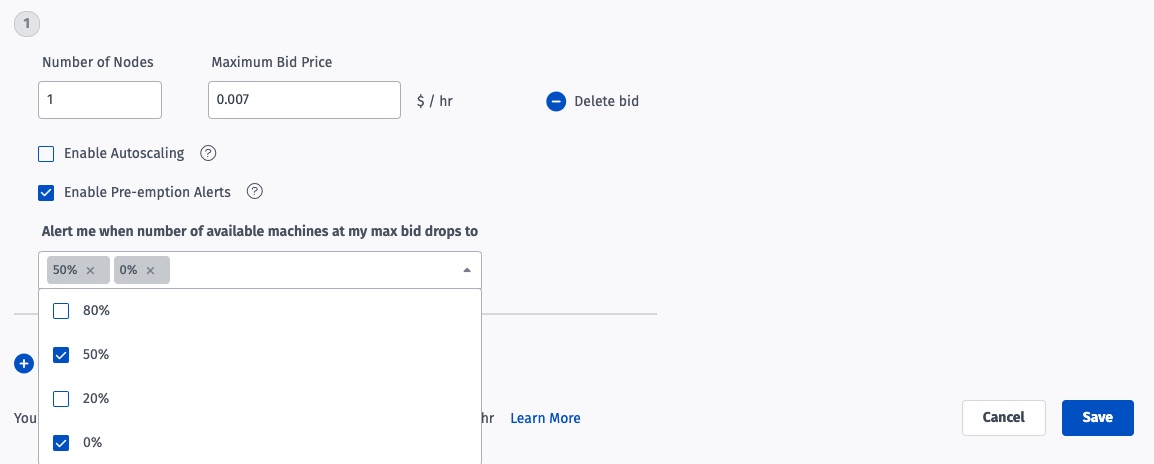This screenshot has width=1154, height=464.
Task: Click the step 1 number badge
Action: pyautogui.click(x=26, y=24)
